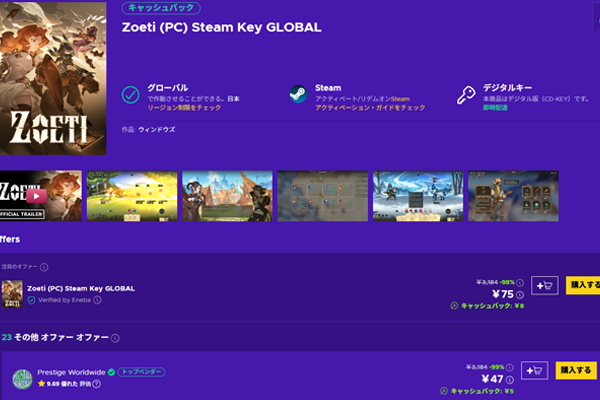Viewport: 600px width, 400px height.
Task: Click info icon beside 注目のオファー label
Action: pos(44,267)
